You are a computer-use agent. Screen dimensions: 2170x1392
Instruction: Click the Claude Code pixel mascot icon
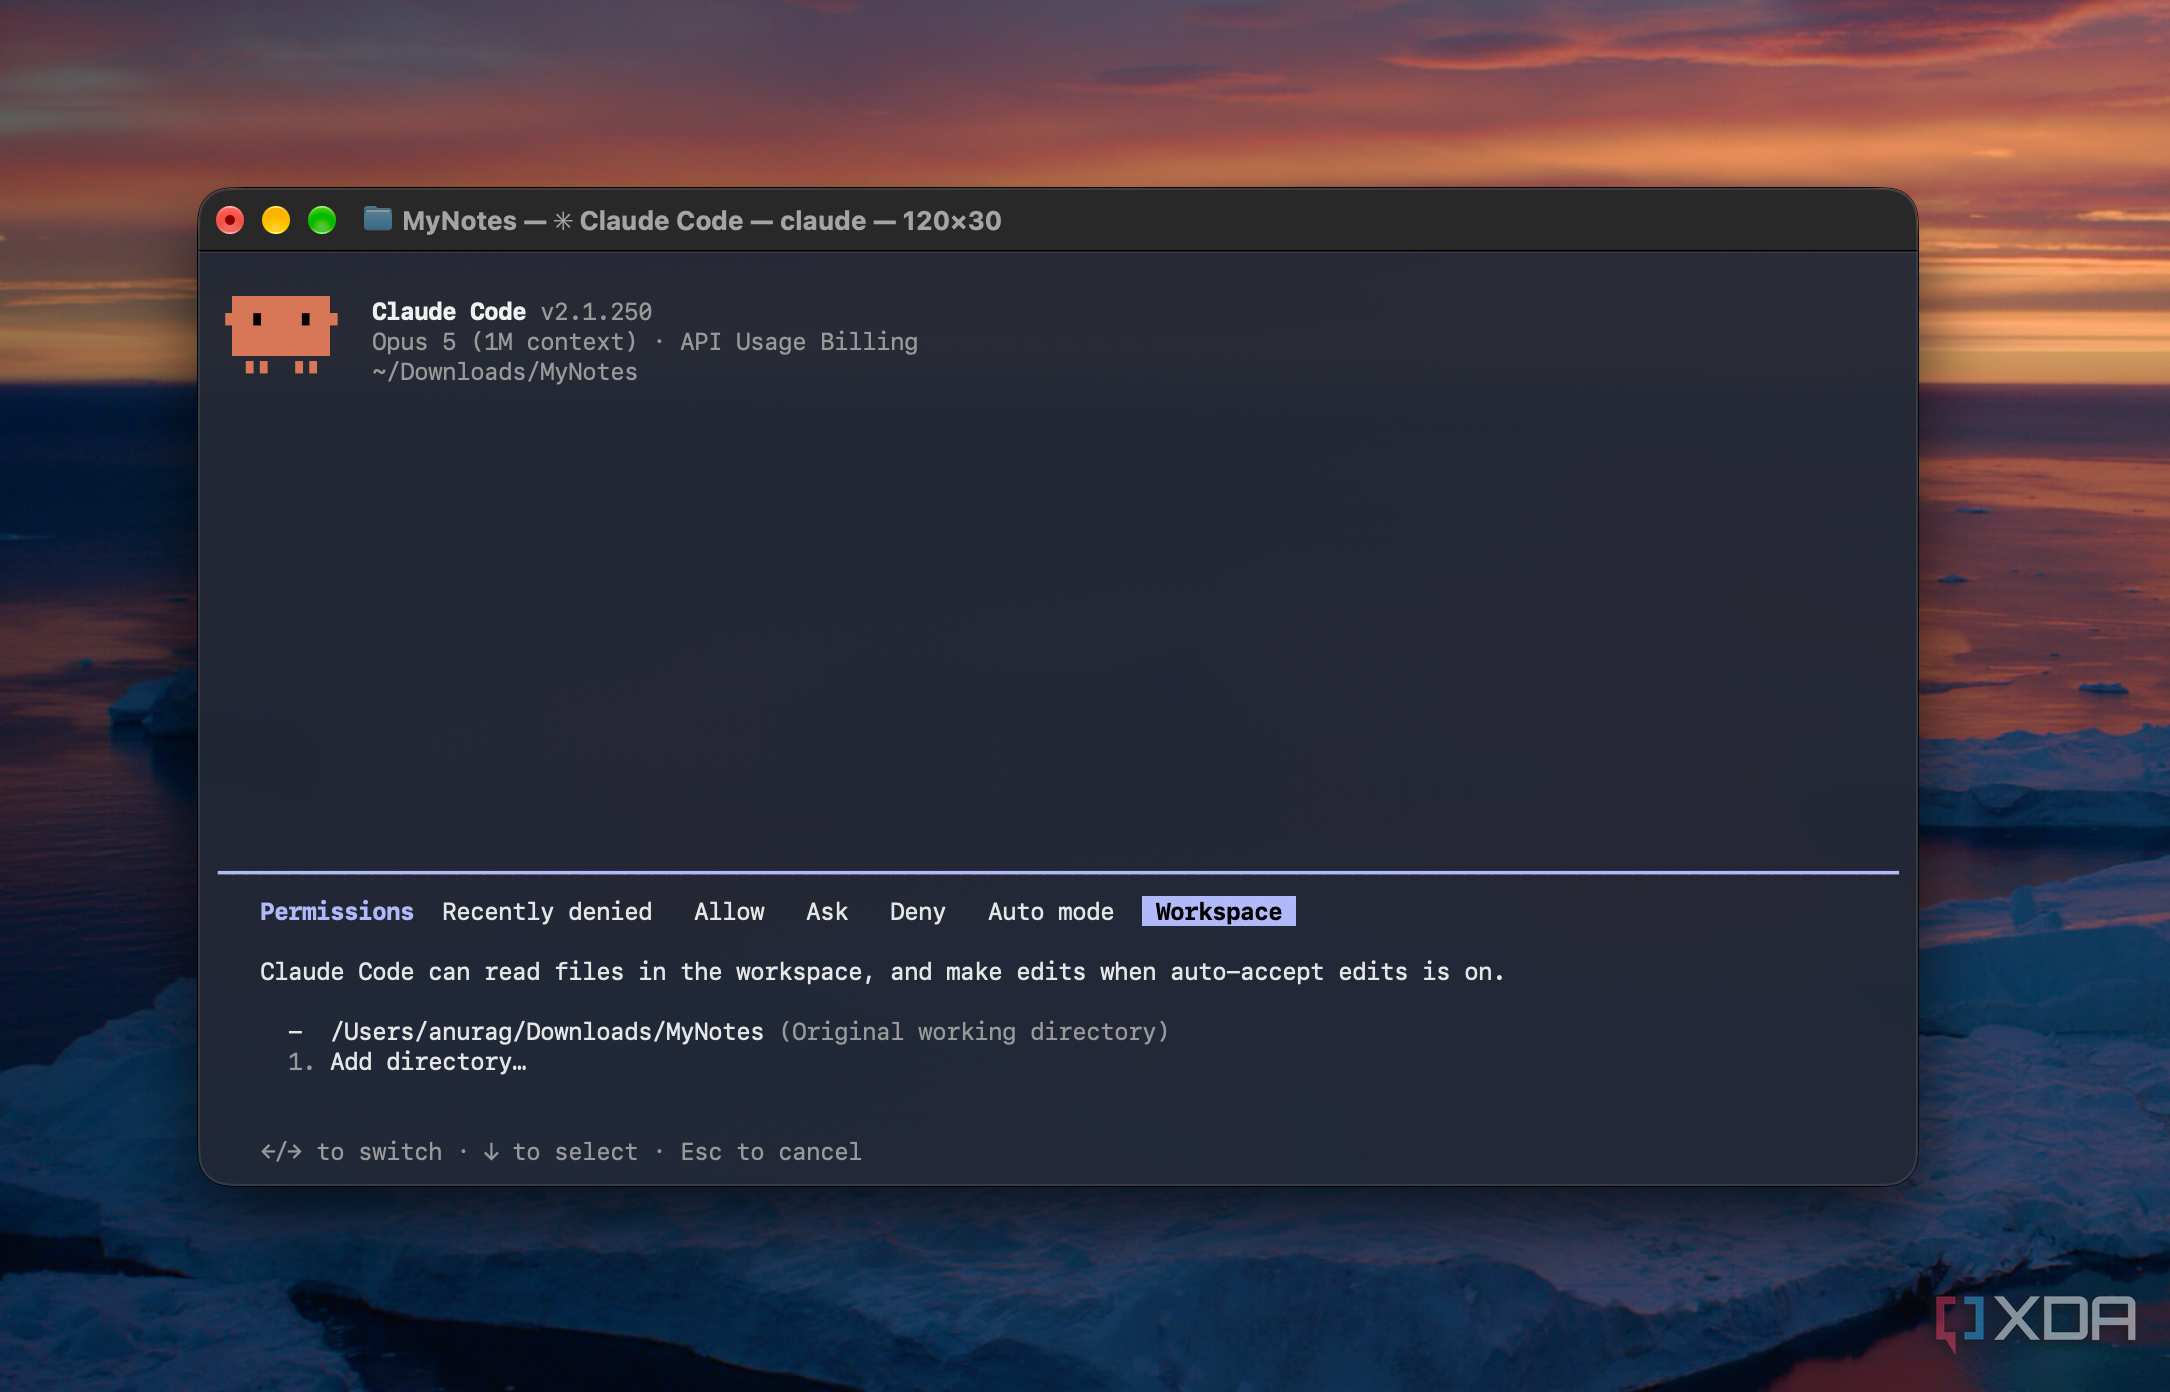point(281,335)
